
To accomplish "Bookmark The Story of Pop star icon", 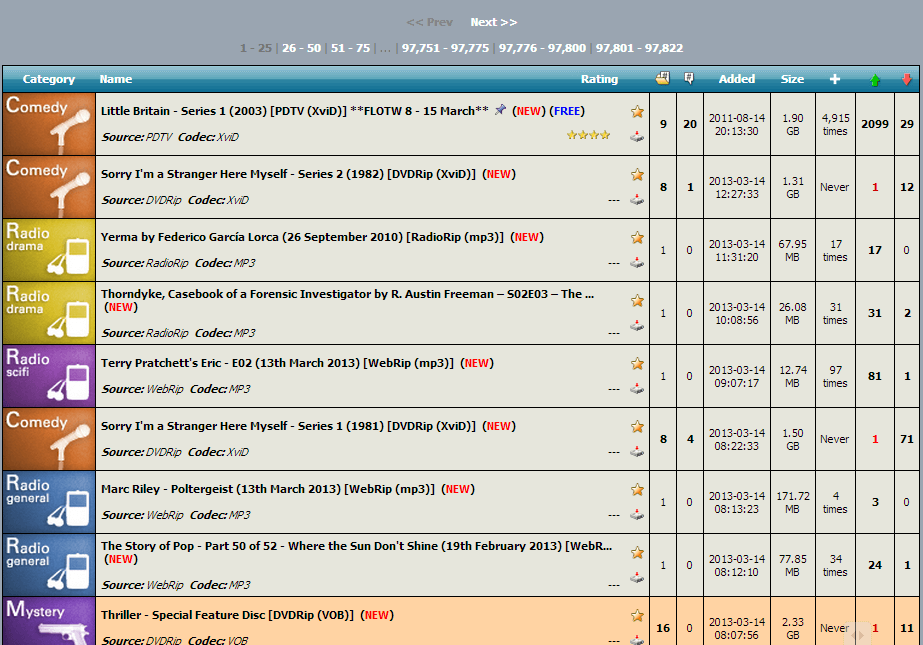I will 637,552.
